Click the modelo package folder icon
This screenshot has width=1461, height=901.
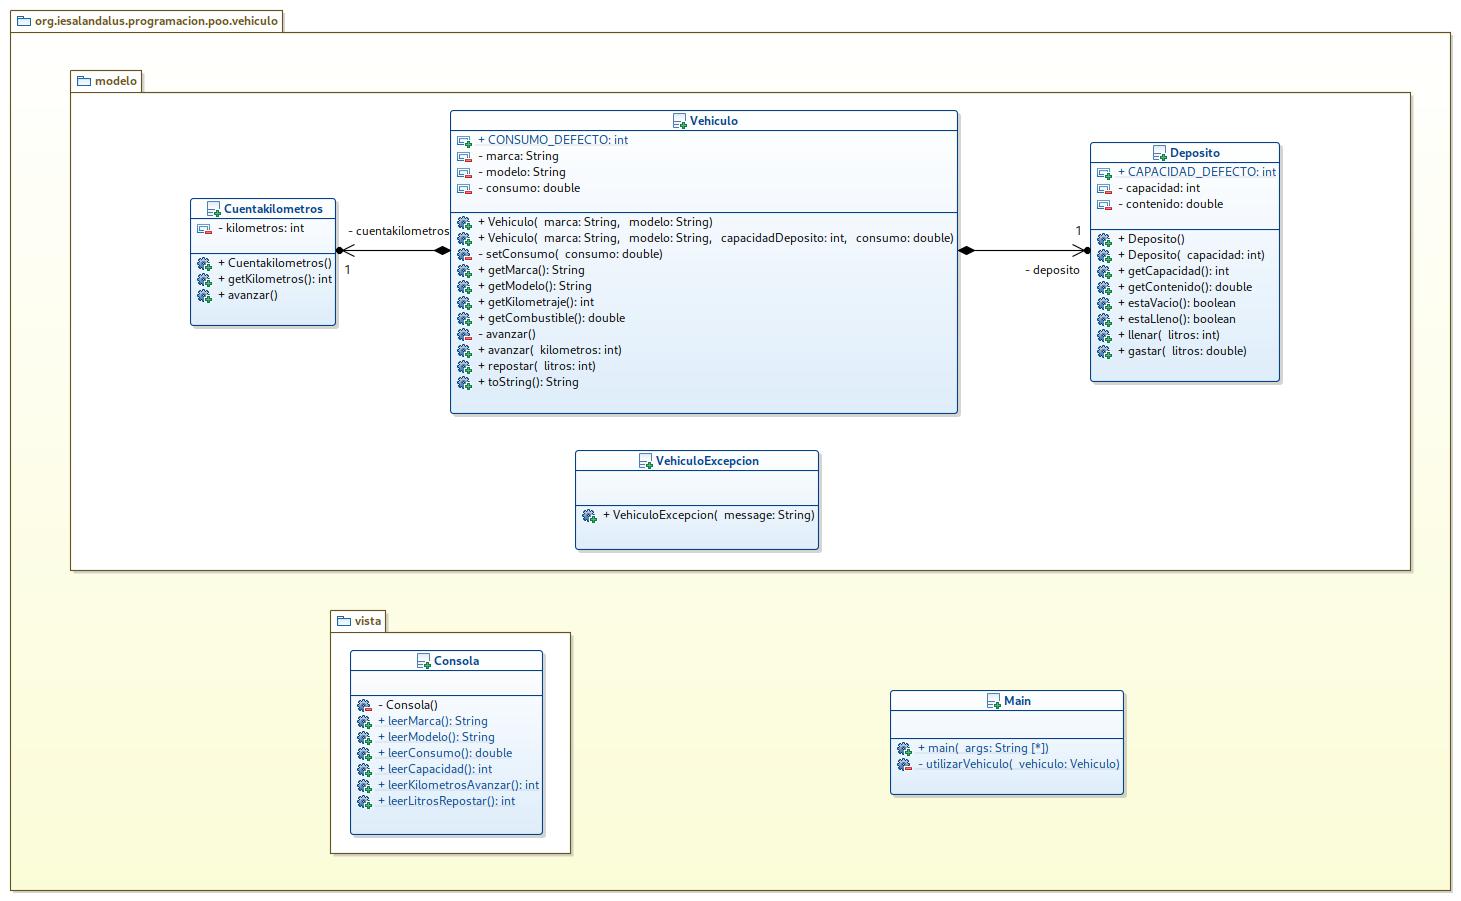coord(84,81)
